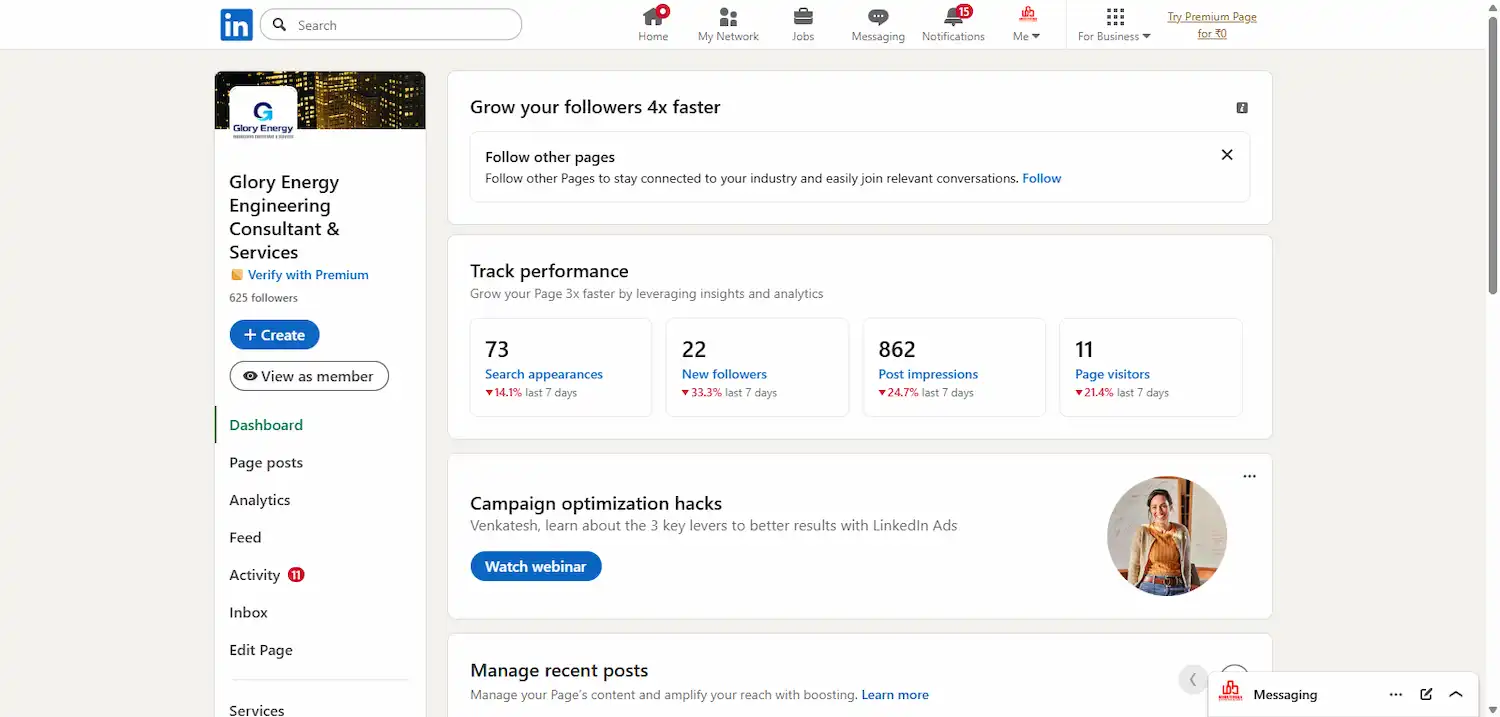This screenshot has width=1500, height=717.
Task: Click the Track performance heading
Action: tap(549, 271)
